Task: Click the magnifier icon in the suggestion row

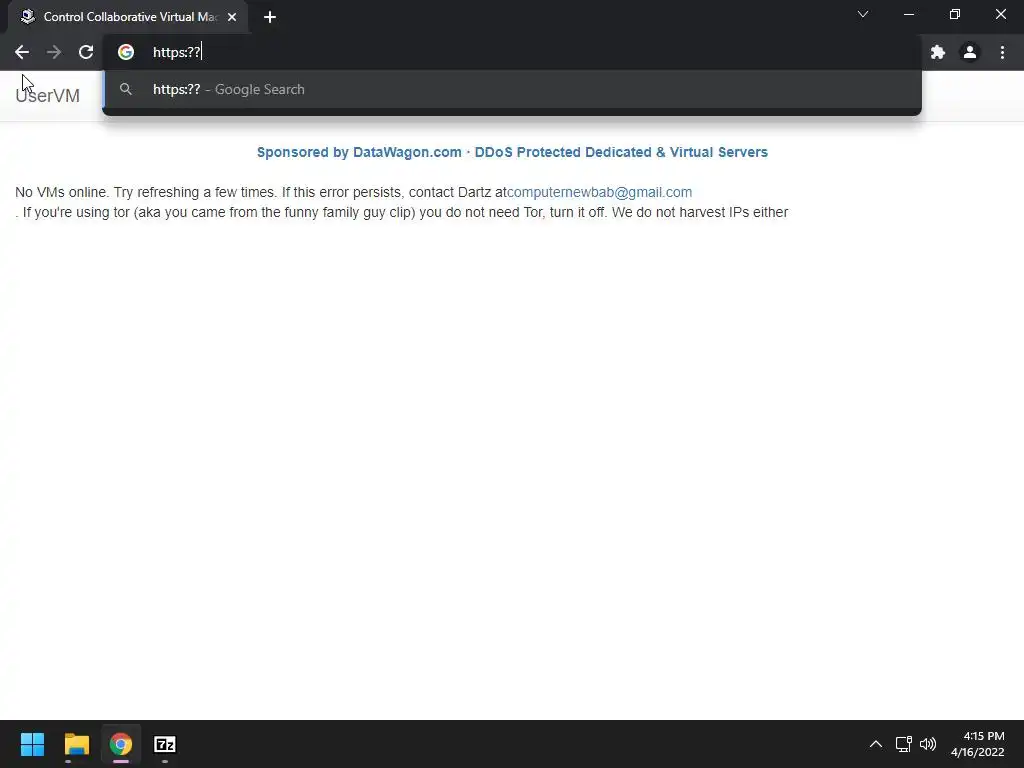Action: point(126,89)
